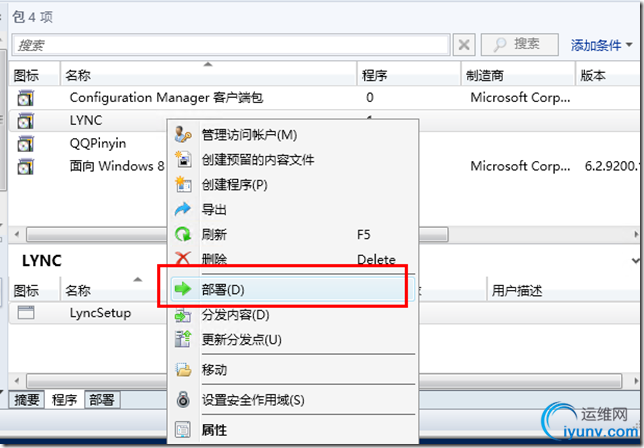The width and height of the screenshot is (644, 448).
Task: Click the green 刷新 refresh icon
Action: [183, 234]
